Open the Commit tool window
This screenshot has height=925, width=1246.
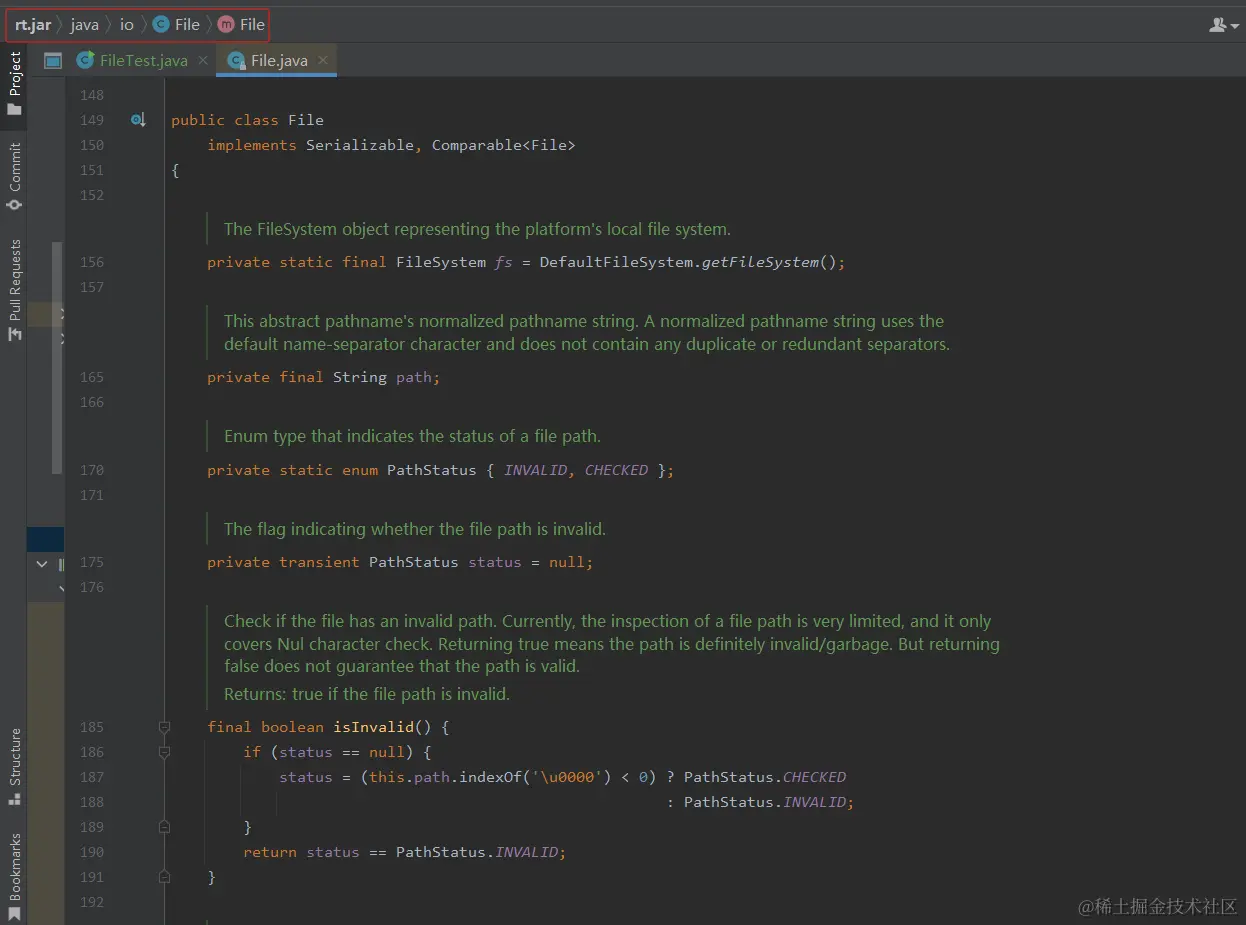pyautogui.click(x=14, y=175)
